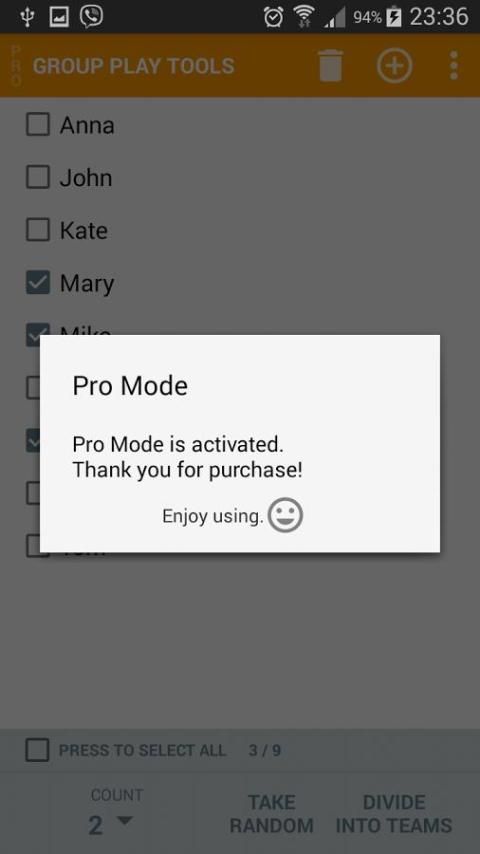Screen dimensions: 480x854
Task: Tap the trash delete icon
Action: click(x=331, y=65)
